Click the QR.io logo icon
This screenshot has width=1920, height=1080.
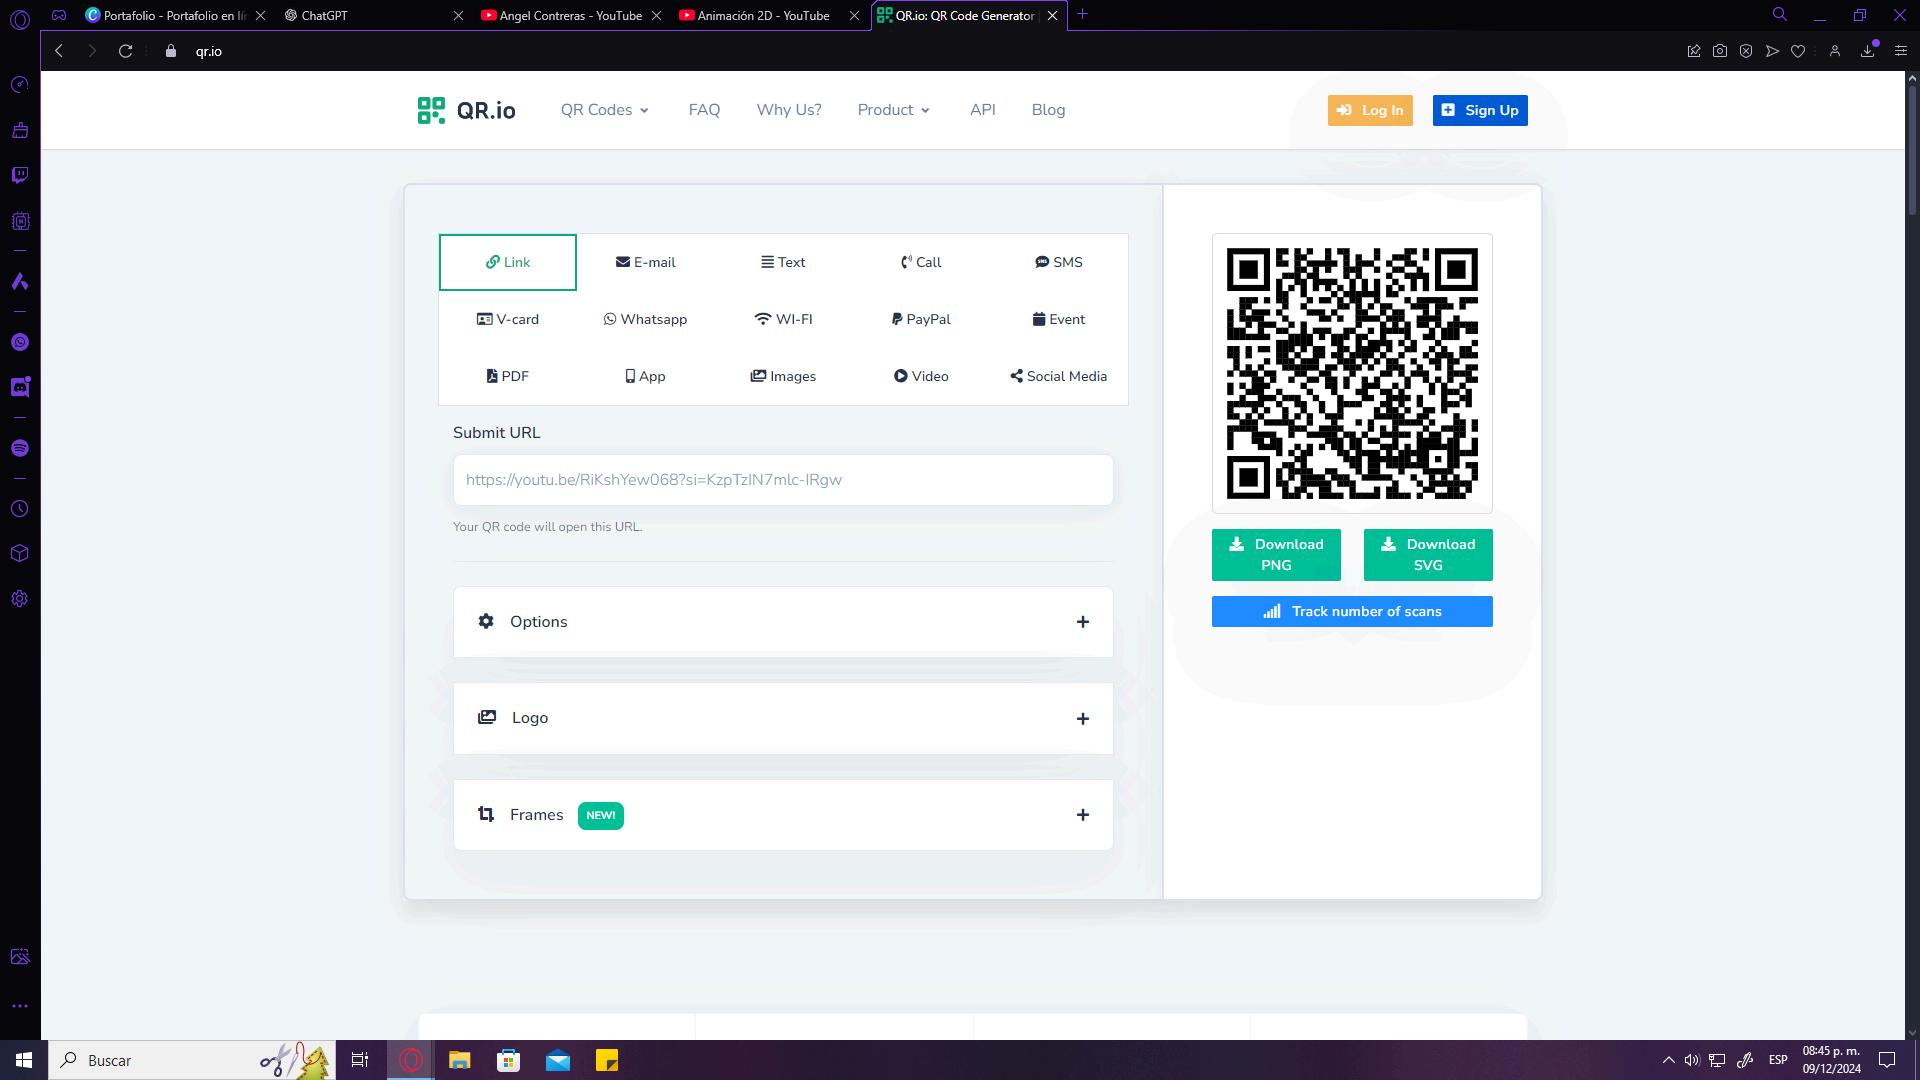click(x=431, y=110)
